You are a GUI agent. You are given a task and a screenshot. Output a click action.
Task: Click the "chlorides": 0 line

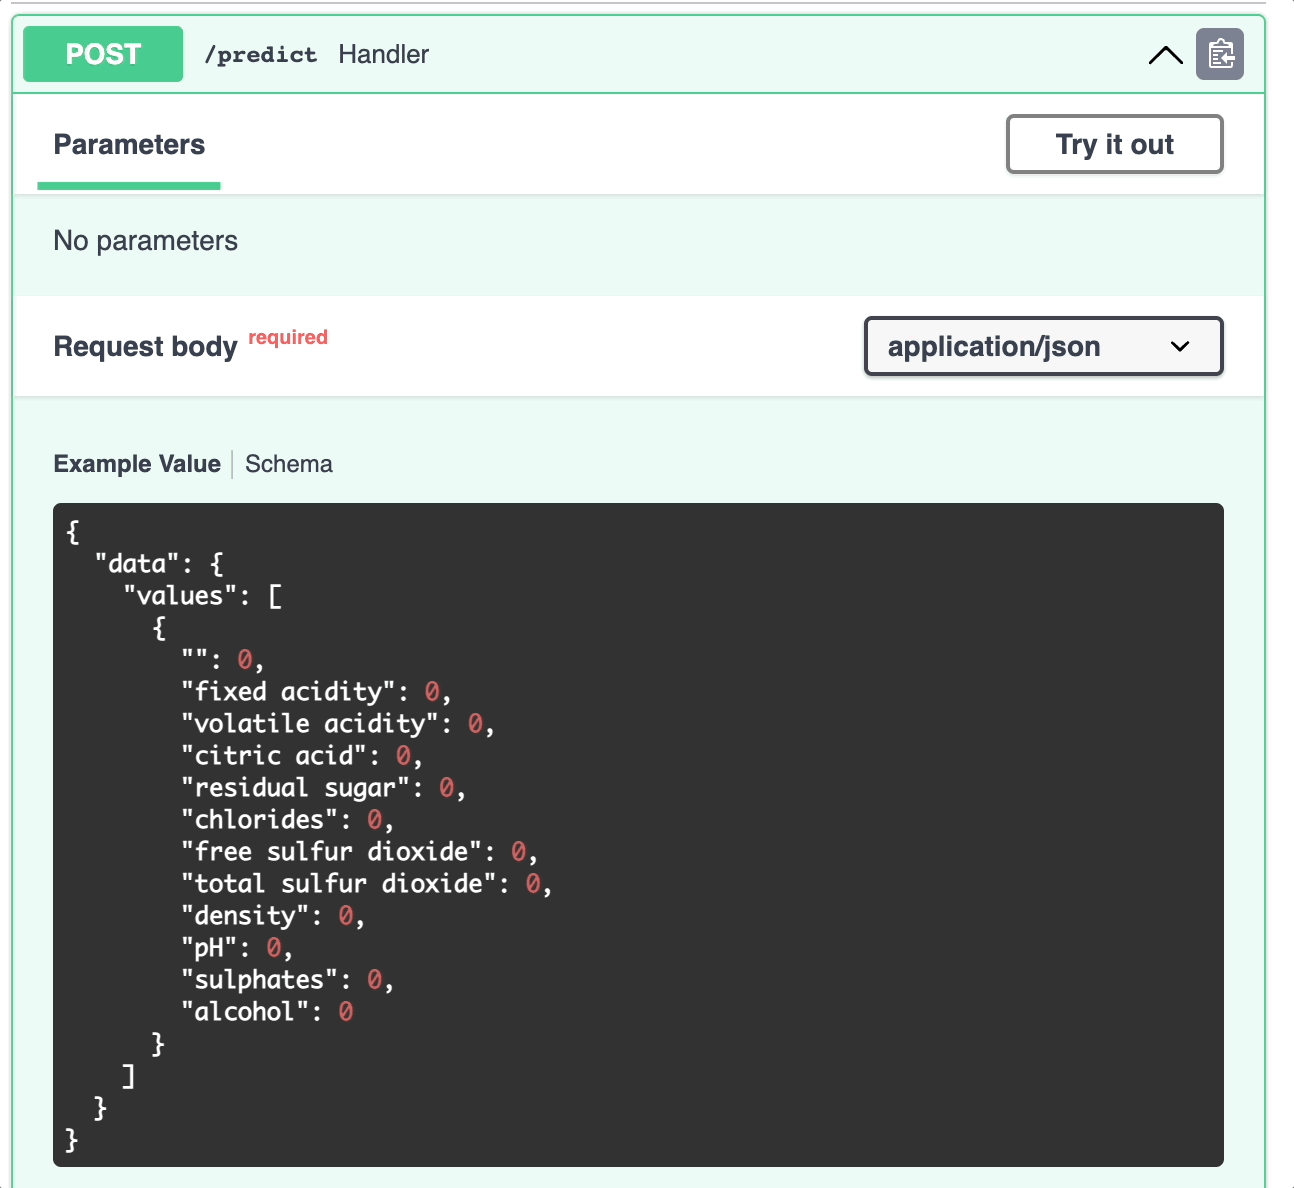click(287, 820)
